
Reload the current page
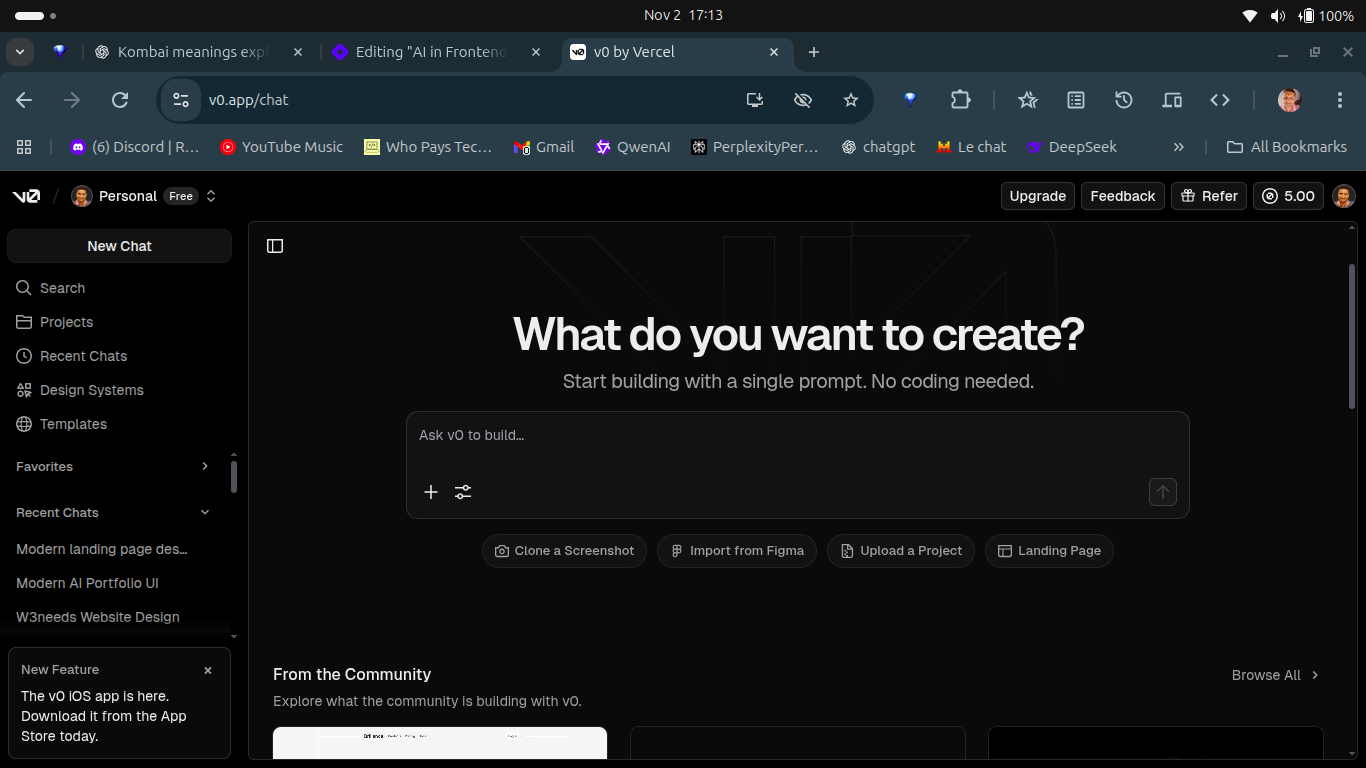pyautogui.click(x=120, y=100)
